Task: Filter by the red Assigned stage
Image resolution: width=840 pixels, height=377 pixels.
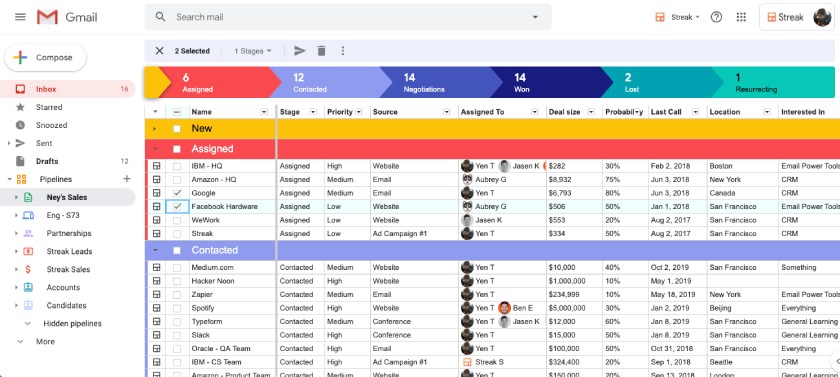Action: (220, 82)
